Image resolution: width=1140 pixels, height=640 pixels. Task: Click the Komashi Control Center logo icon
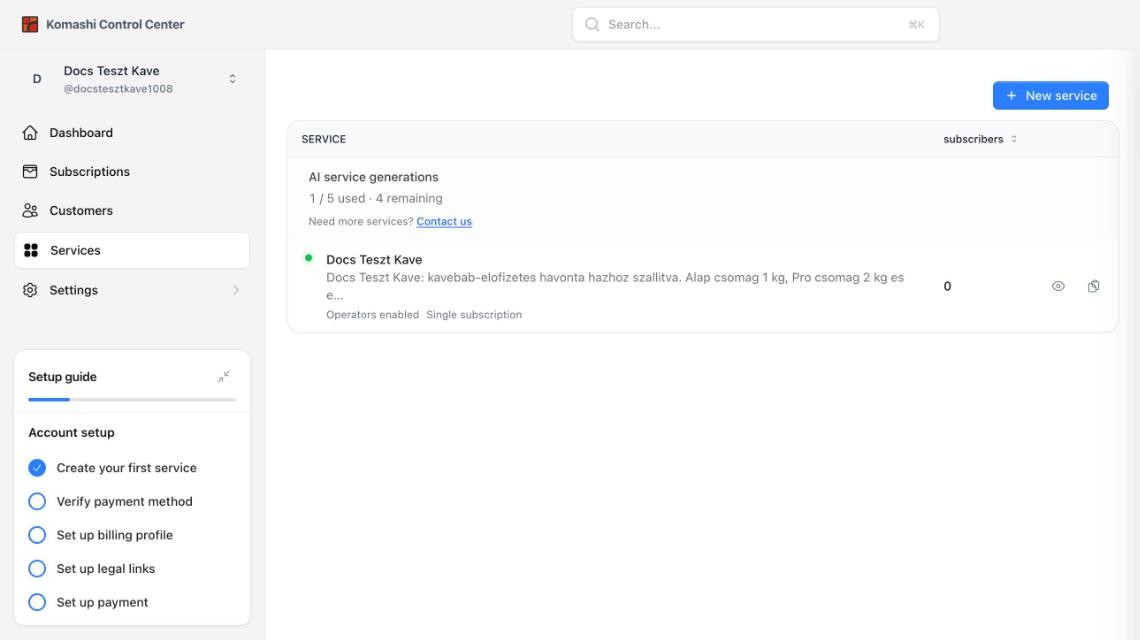point(30,24)
